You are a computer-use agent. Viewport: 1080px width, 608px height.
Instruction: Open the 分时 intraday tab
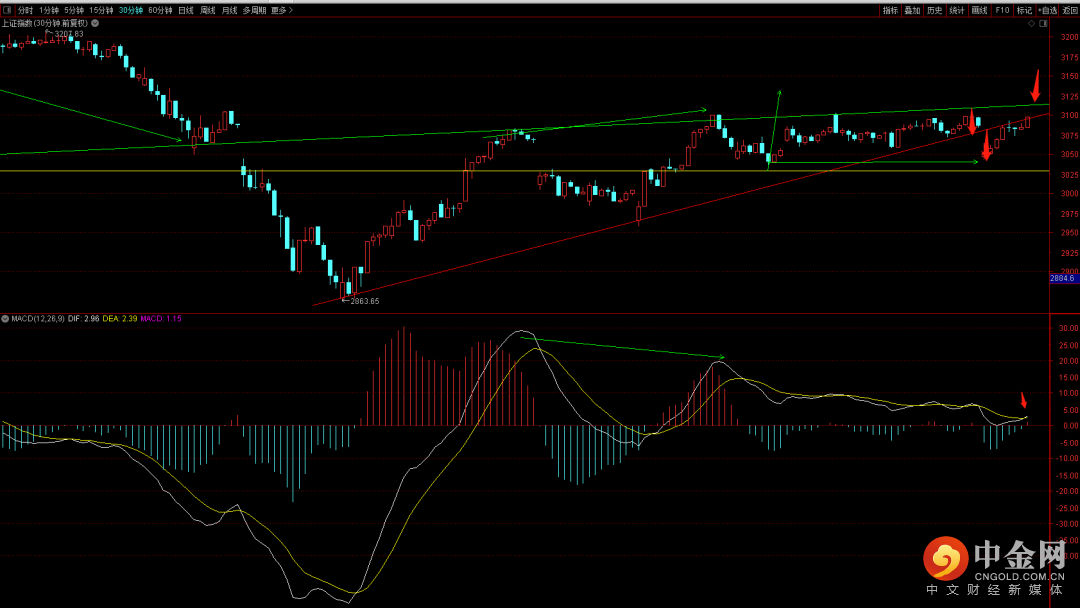(25, 10)
